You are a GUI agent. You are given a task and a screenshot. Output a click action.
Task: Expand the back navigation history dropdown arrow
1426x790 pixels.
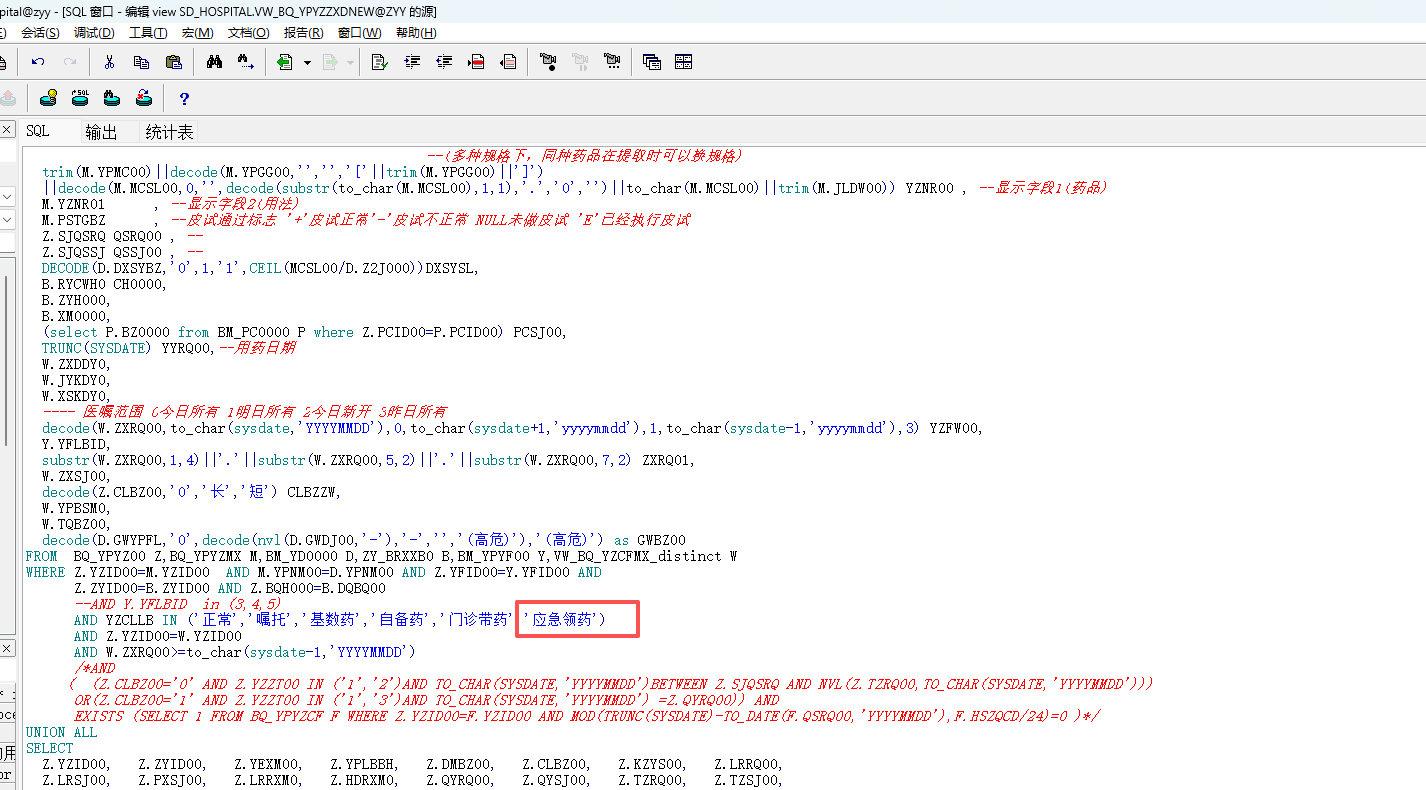(307, 62)
